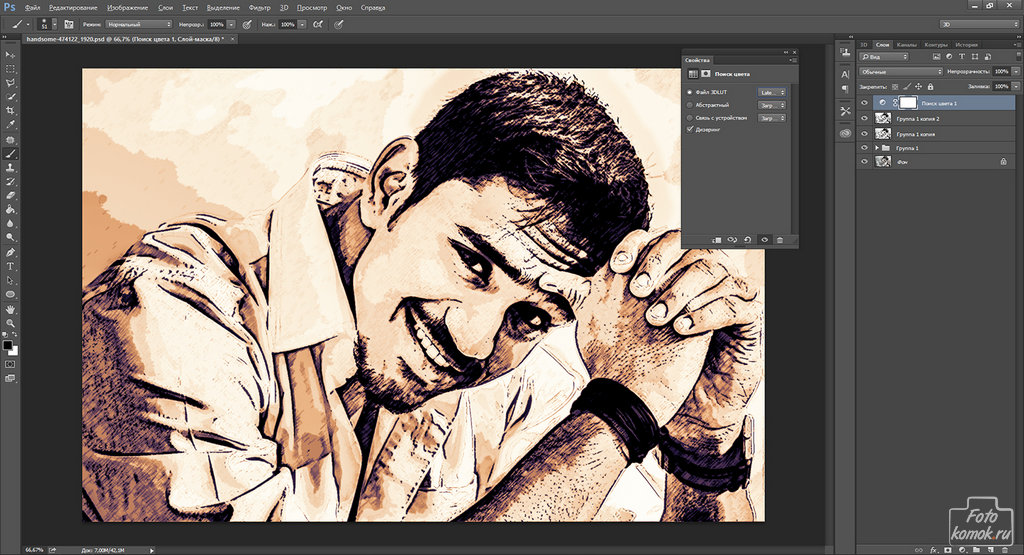Hide the Группа 1 копия 2 layer
This screenshot has width=1024, height=555.
click(x=864, y=118)
